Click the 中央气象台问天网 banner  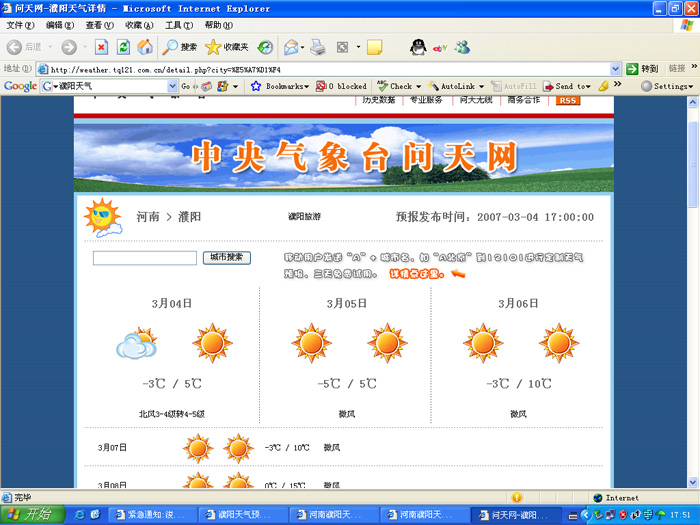coord(344,156)
